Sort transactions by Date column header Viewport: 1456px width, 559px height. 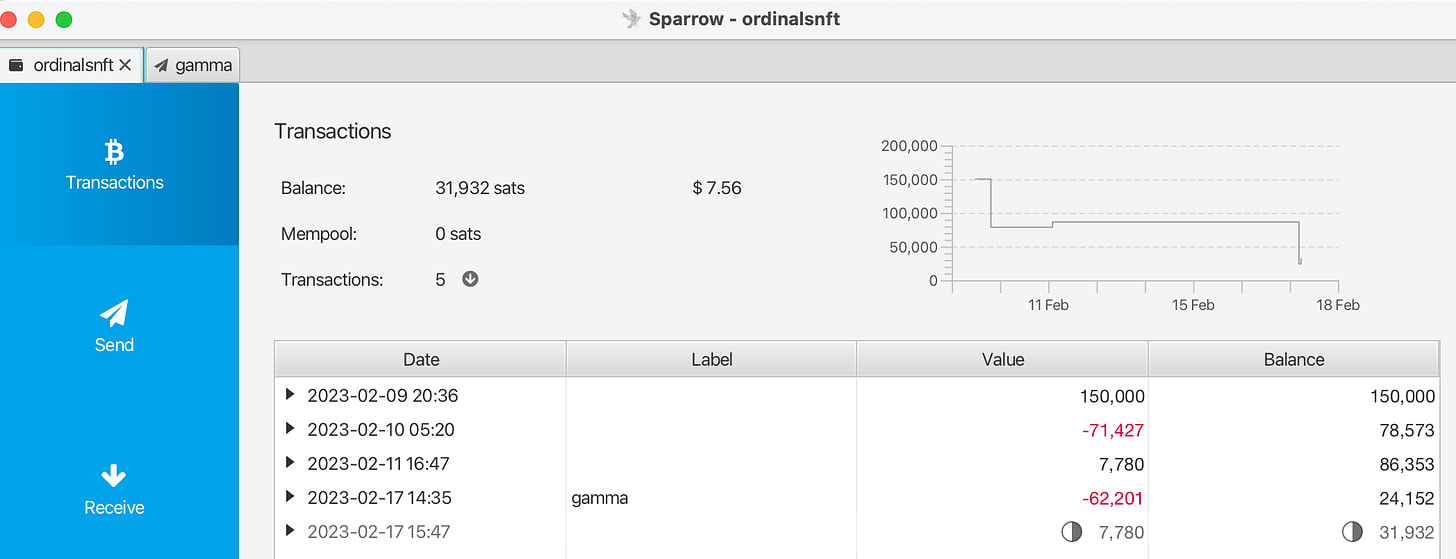click(421, 360)
